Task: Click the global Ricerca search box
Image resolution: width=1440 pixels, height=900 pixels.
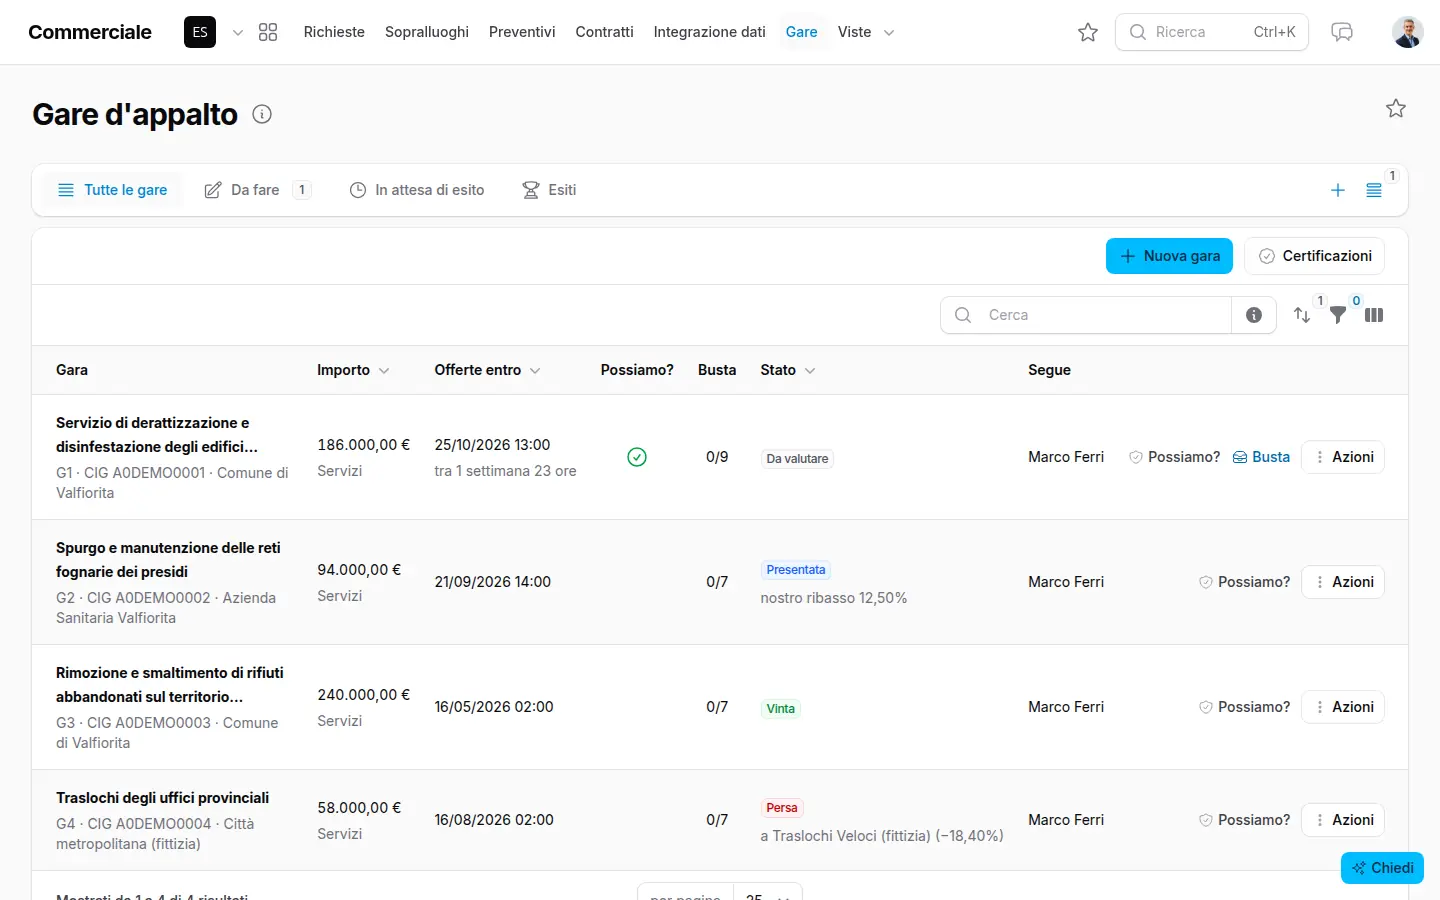Action: 1212,32
